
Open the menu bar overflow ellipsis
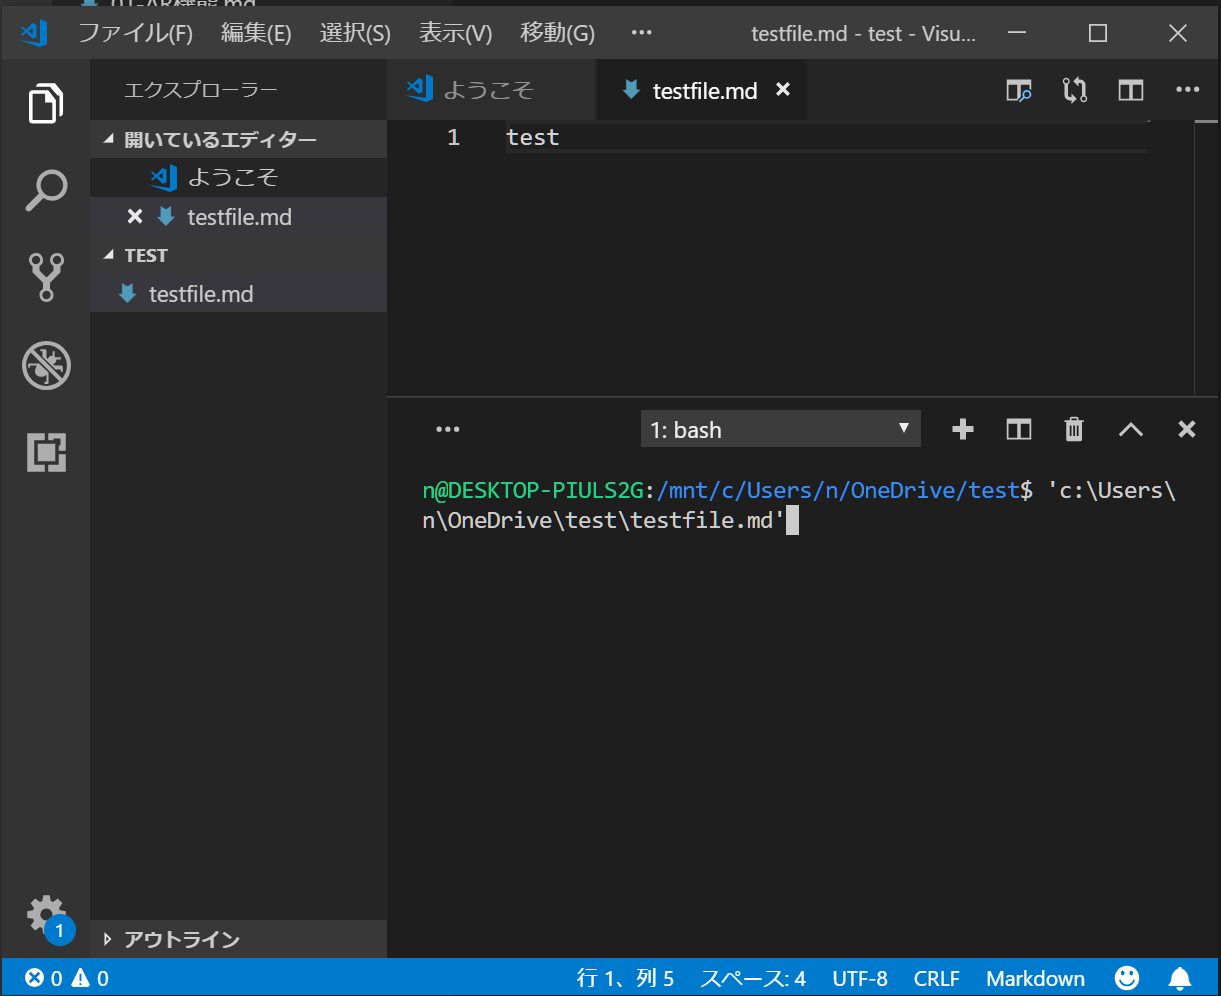(x=641, y=33)
